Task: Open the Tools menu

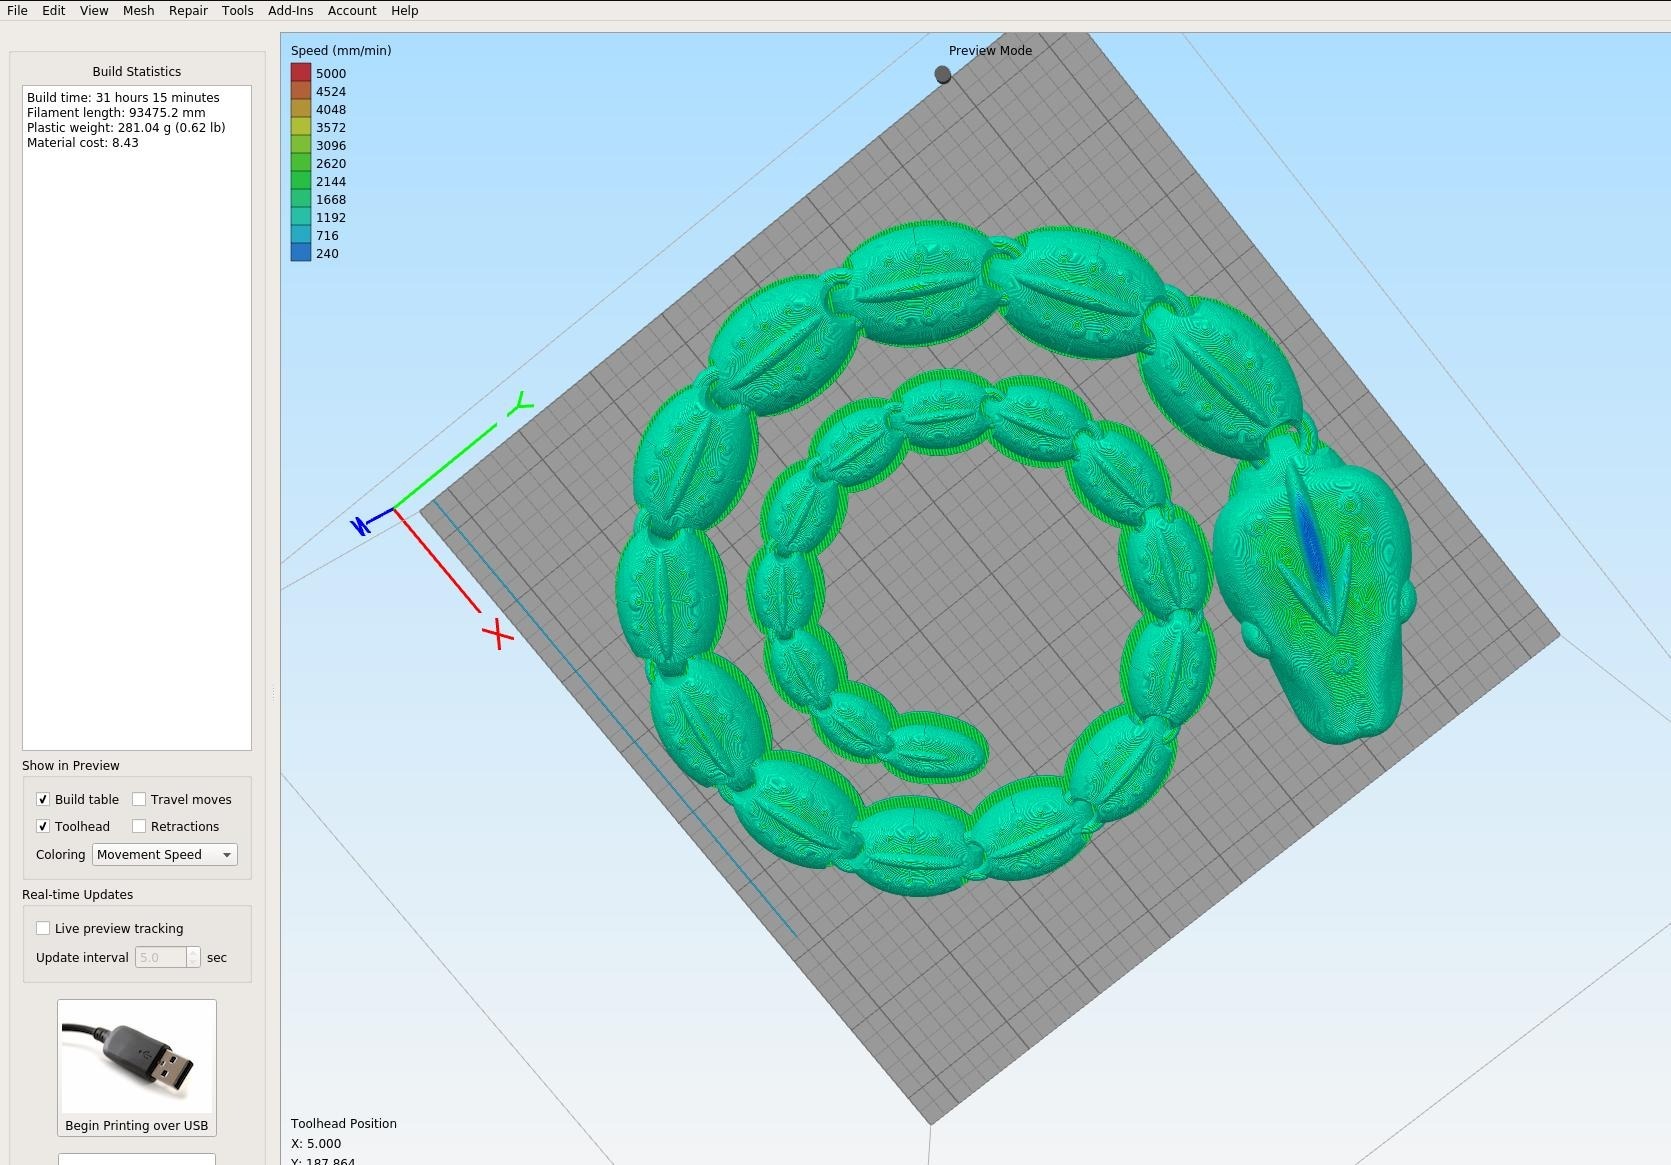Action: 237,10
